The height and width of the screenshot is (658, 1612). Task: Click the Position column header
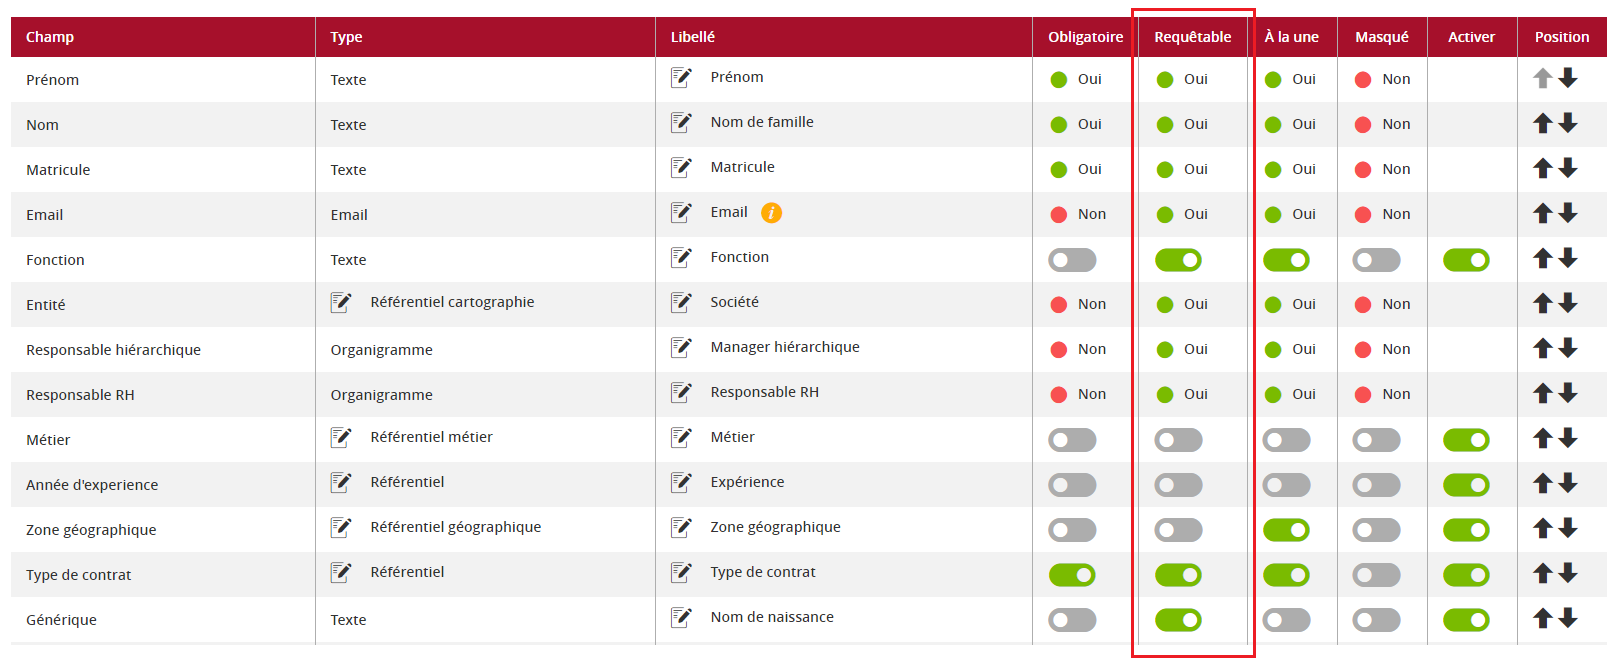(x=1562, y=37)
